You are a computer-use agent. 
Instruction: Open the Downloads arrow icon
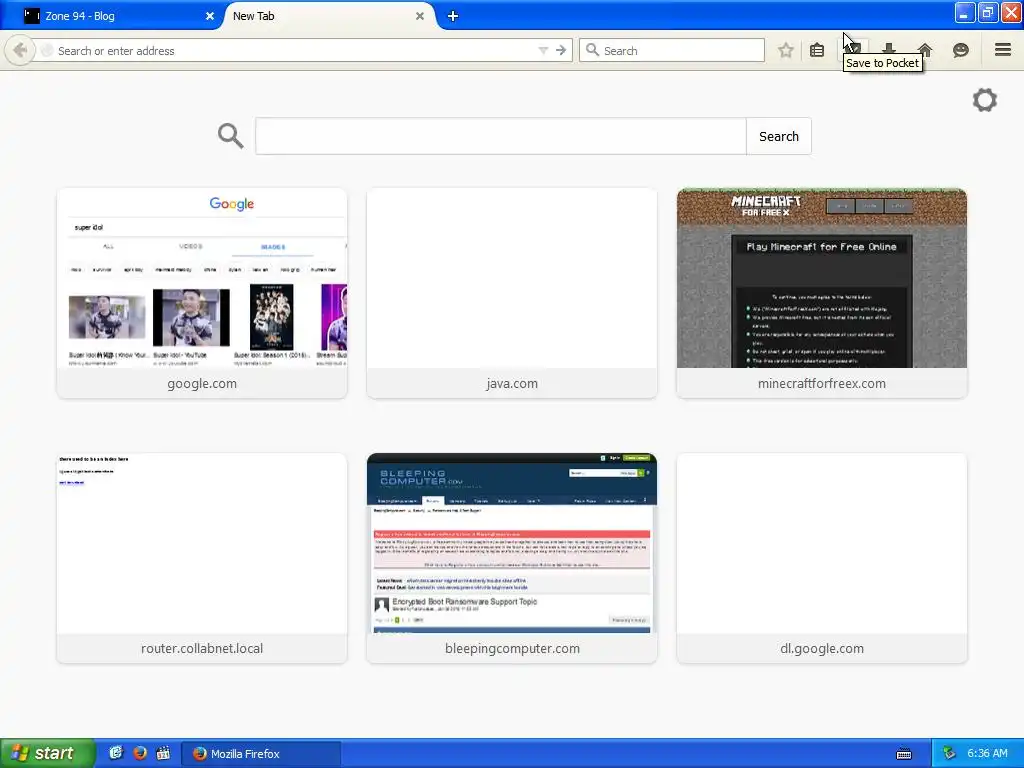pyautogui.click(x=888, y=49)
